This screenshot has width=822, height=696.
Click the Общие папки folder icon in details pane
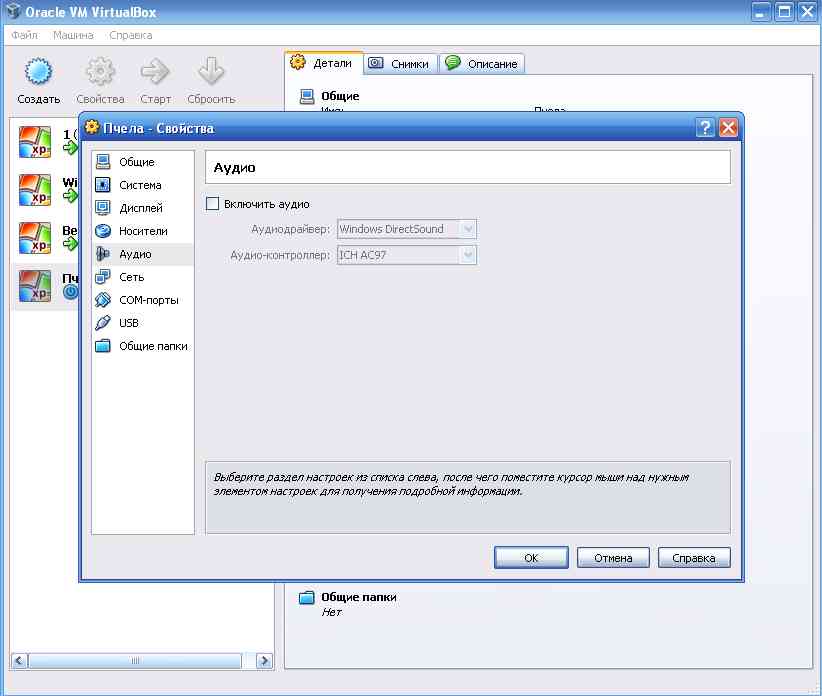[x=307, y=597]
